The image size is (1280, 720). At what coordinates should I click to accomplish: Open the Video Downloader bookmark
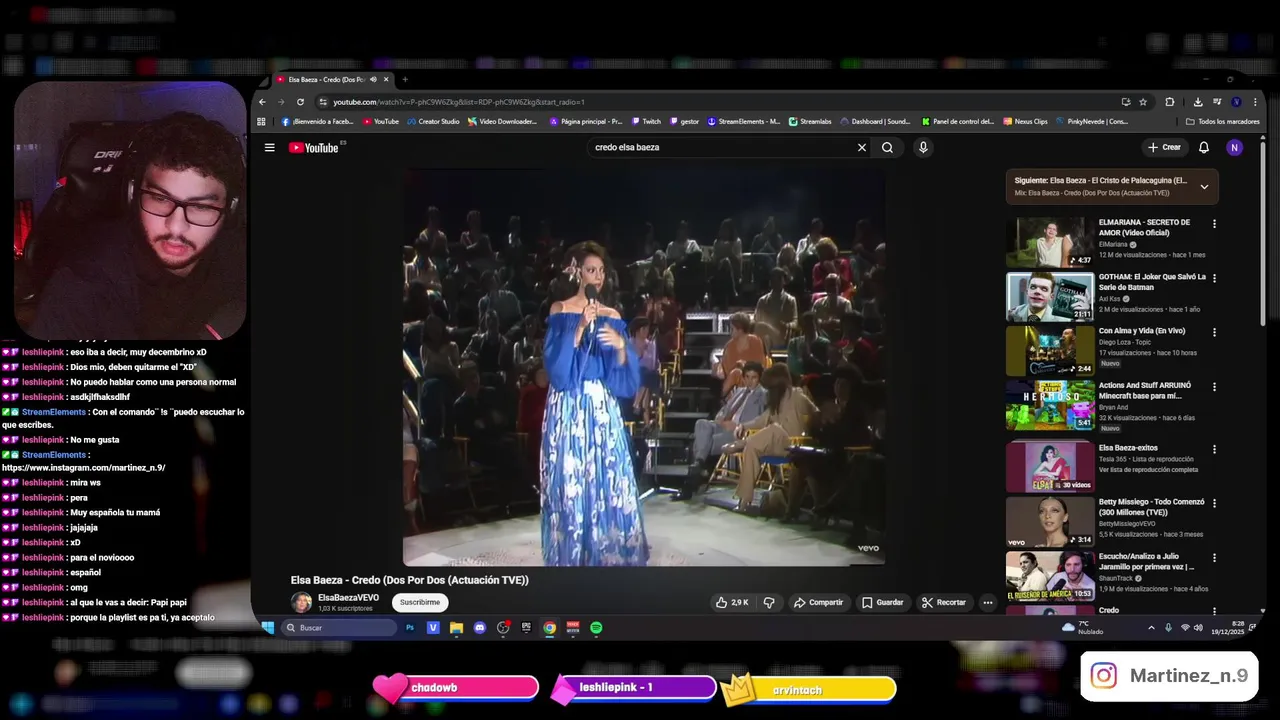502,121
